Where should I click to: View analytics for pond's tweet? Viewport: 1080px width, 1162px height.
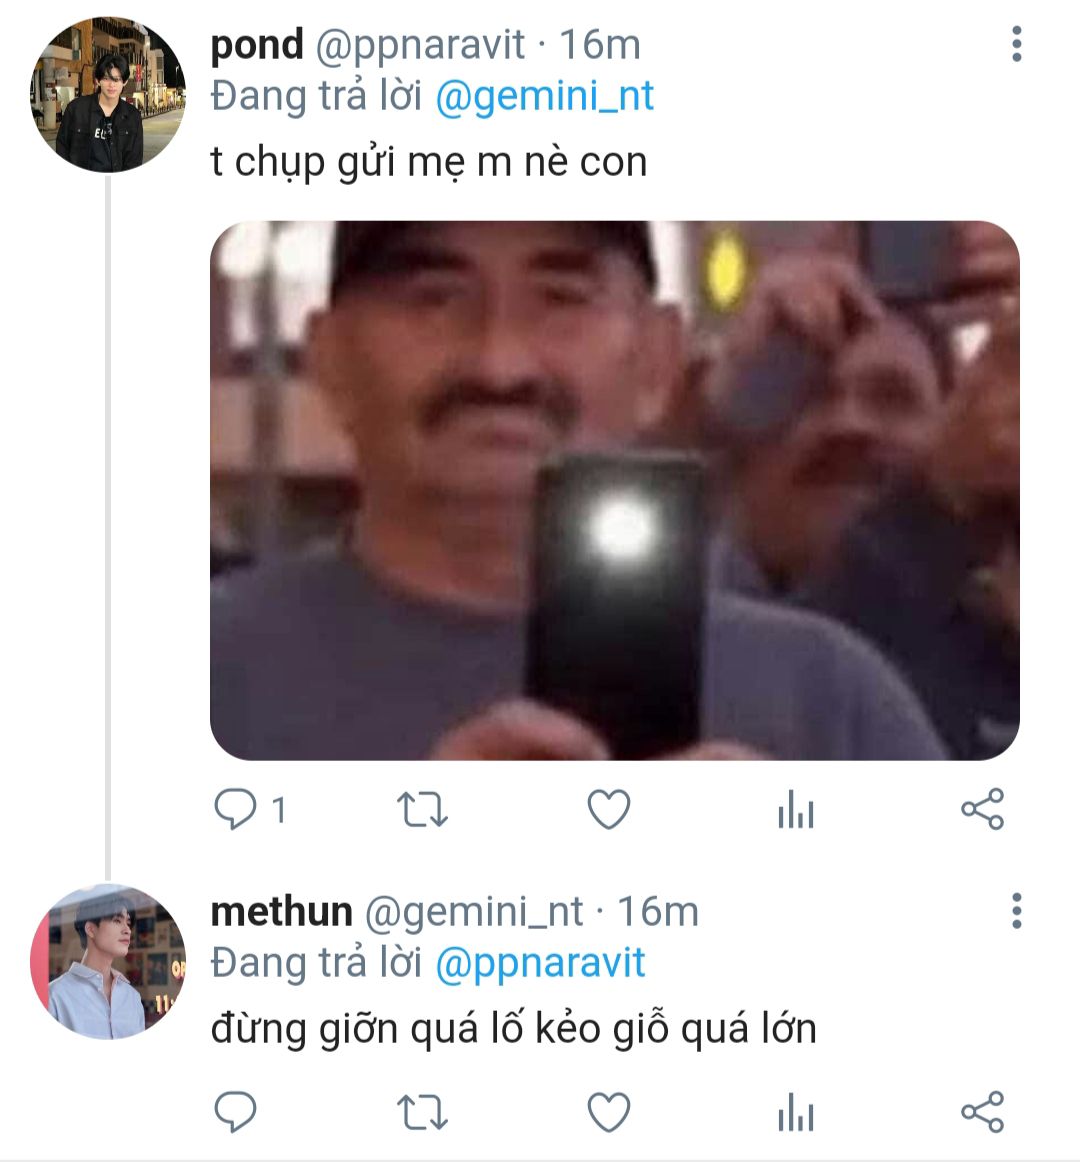tap(795, 809)
